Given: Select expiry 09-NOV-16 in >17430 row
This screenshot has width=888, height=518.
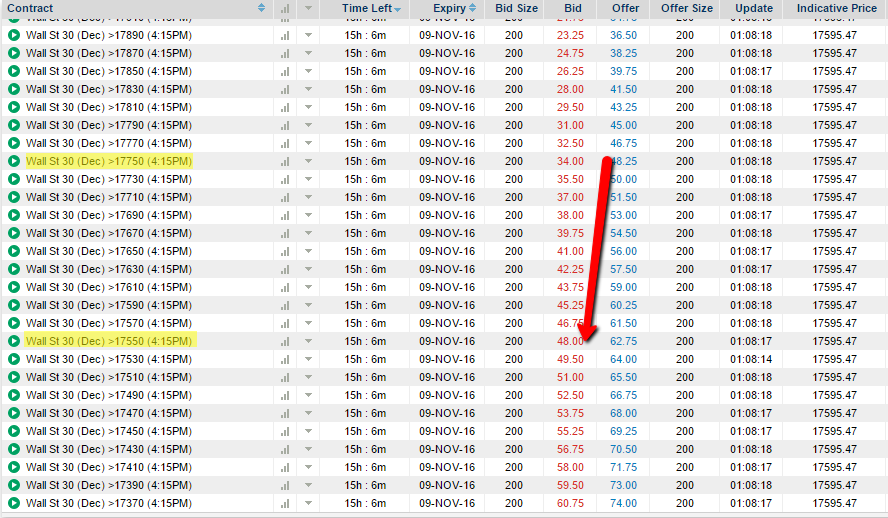Looking at the screenshot, I should [x=447, y=449].
